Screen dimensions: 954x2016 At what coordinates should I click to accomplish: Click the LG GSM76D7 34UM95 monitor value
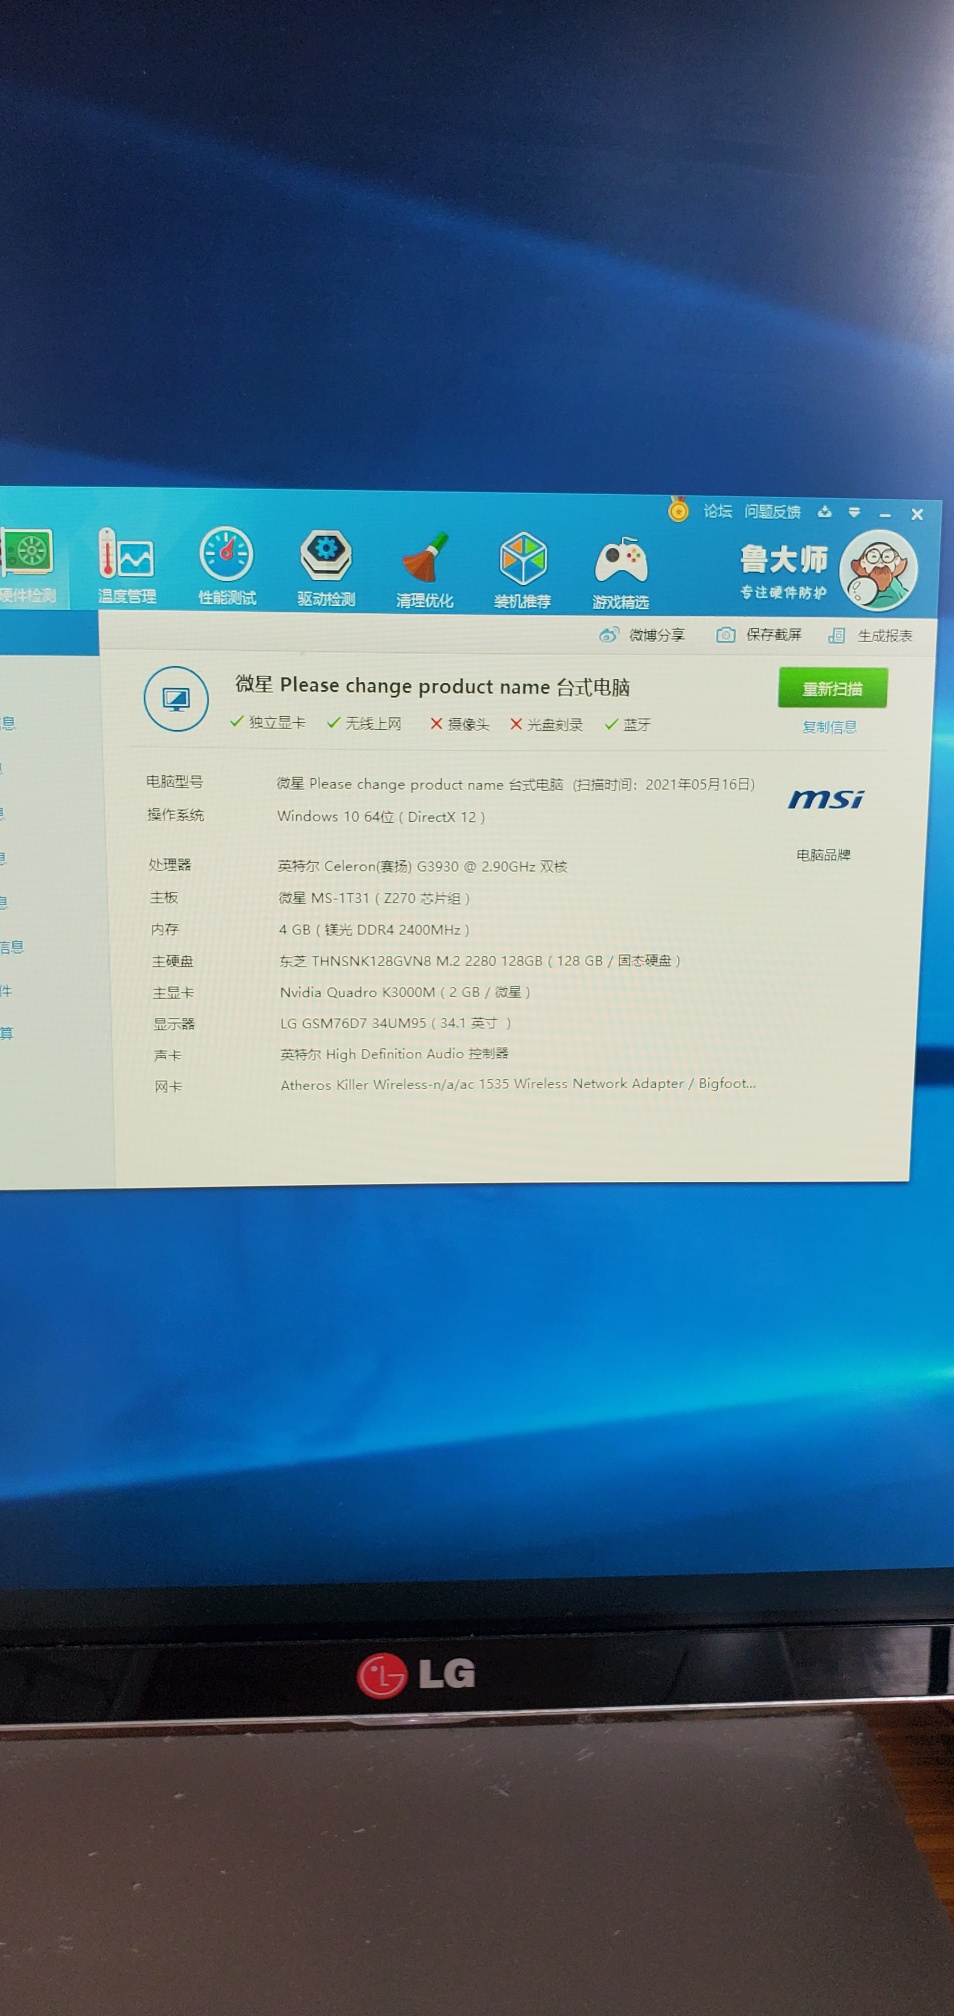[396, 1023]
